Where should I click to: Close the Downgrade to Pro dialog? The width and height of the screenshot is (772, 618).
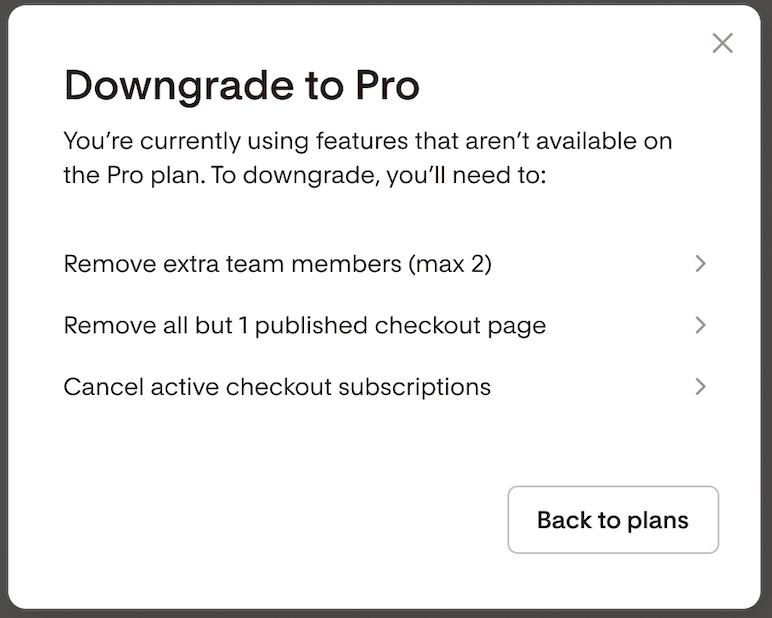(x=722, y=43)
